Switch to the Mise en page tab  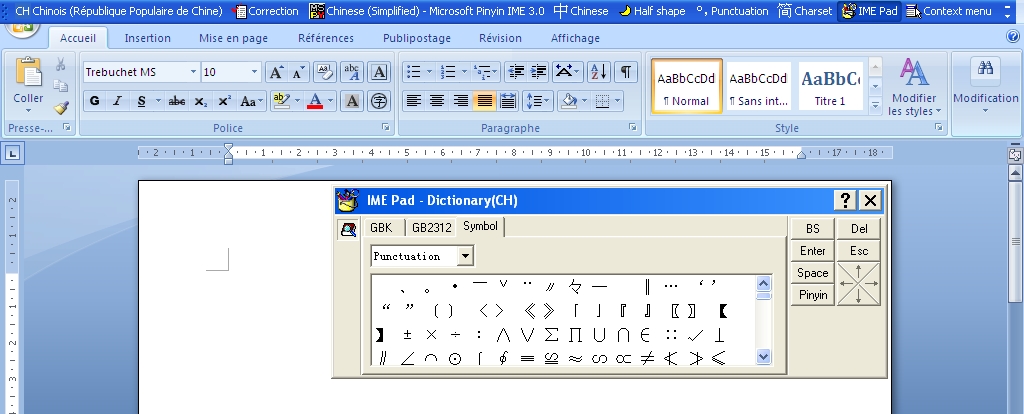pyautogui.click(x=233, y=38)
